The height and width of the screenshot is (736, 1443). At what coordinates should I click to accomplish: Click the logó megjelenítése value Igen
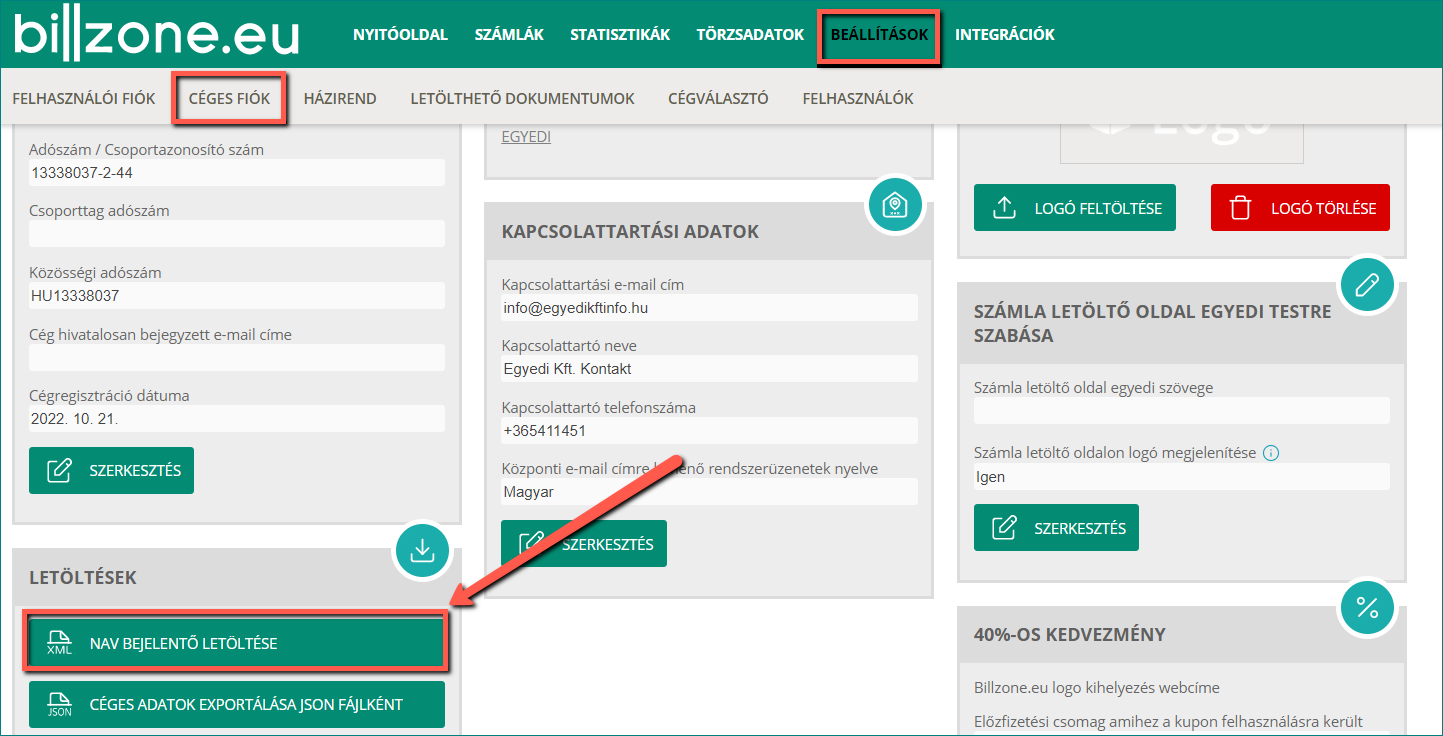point(1182,477)
